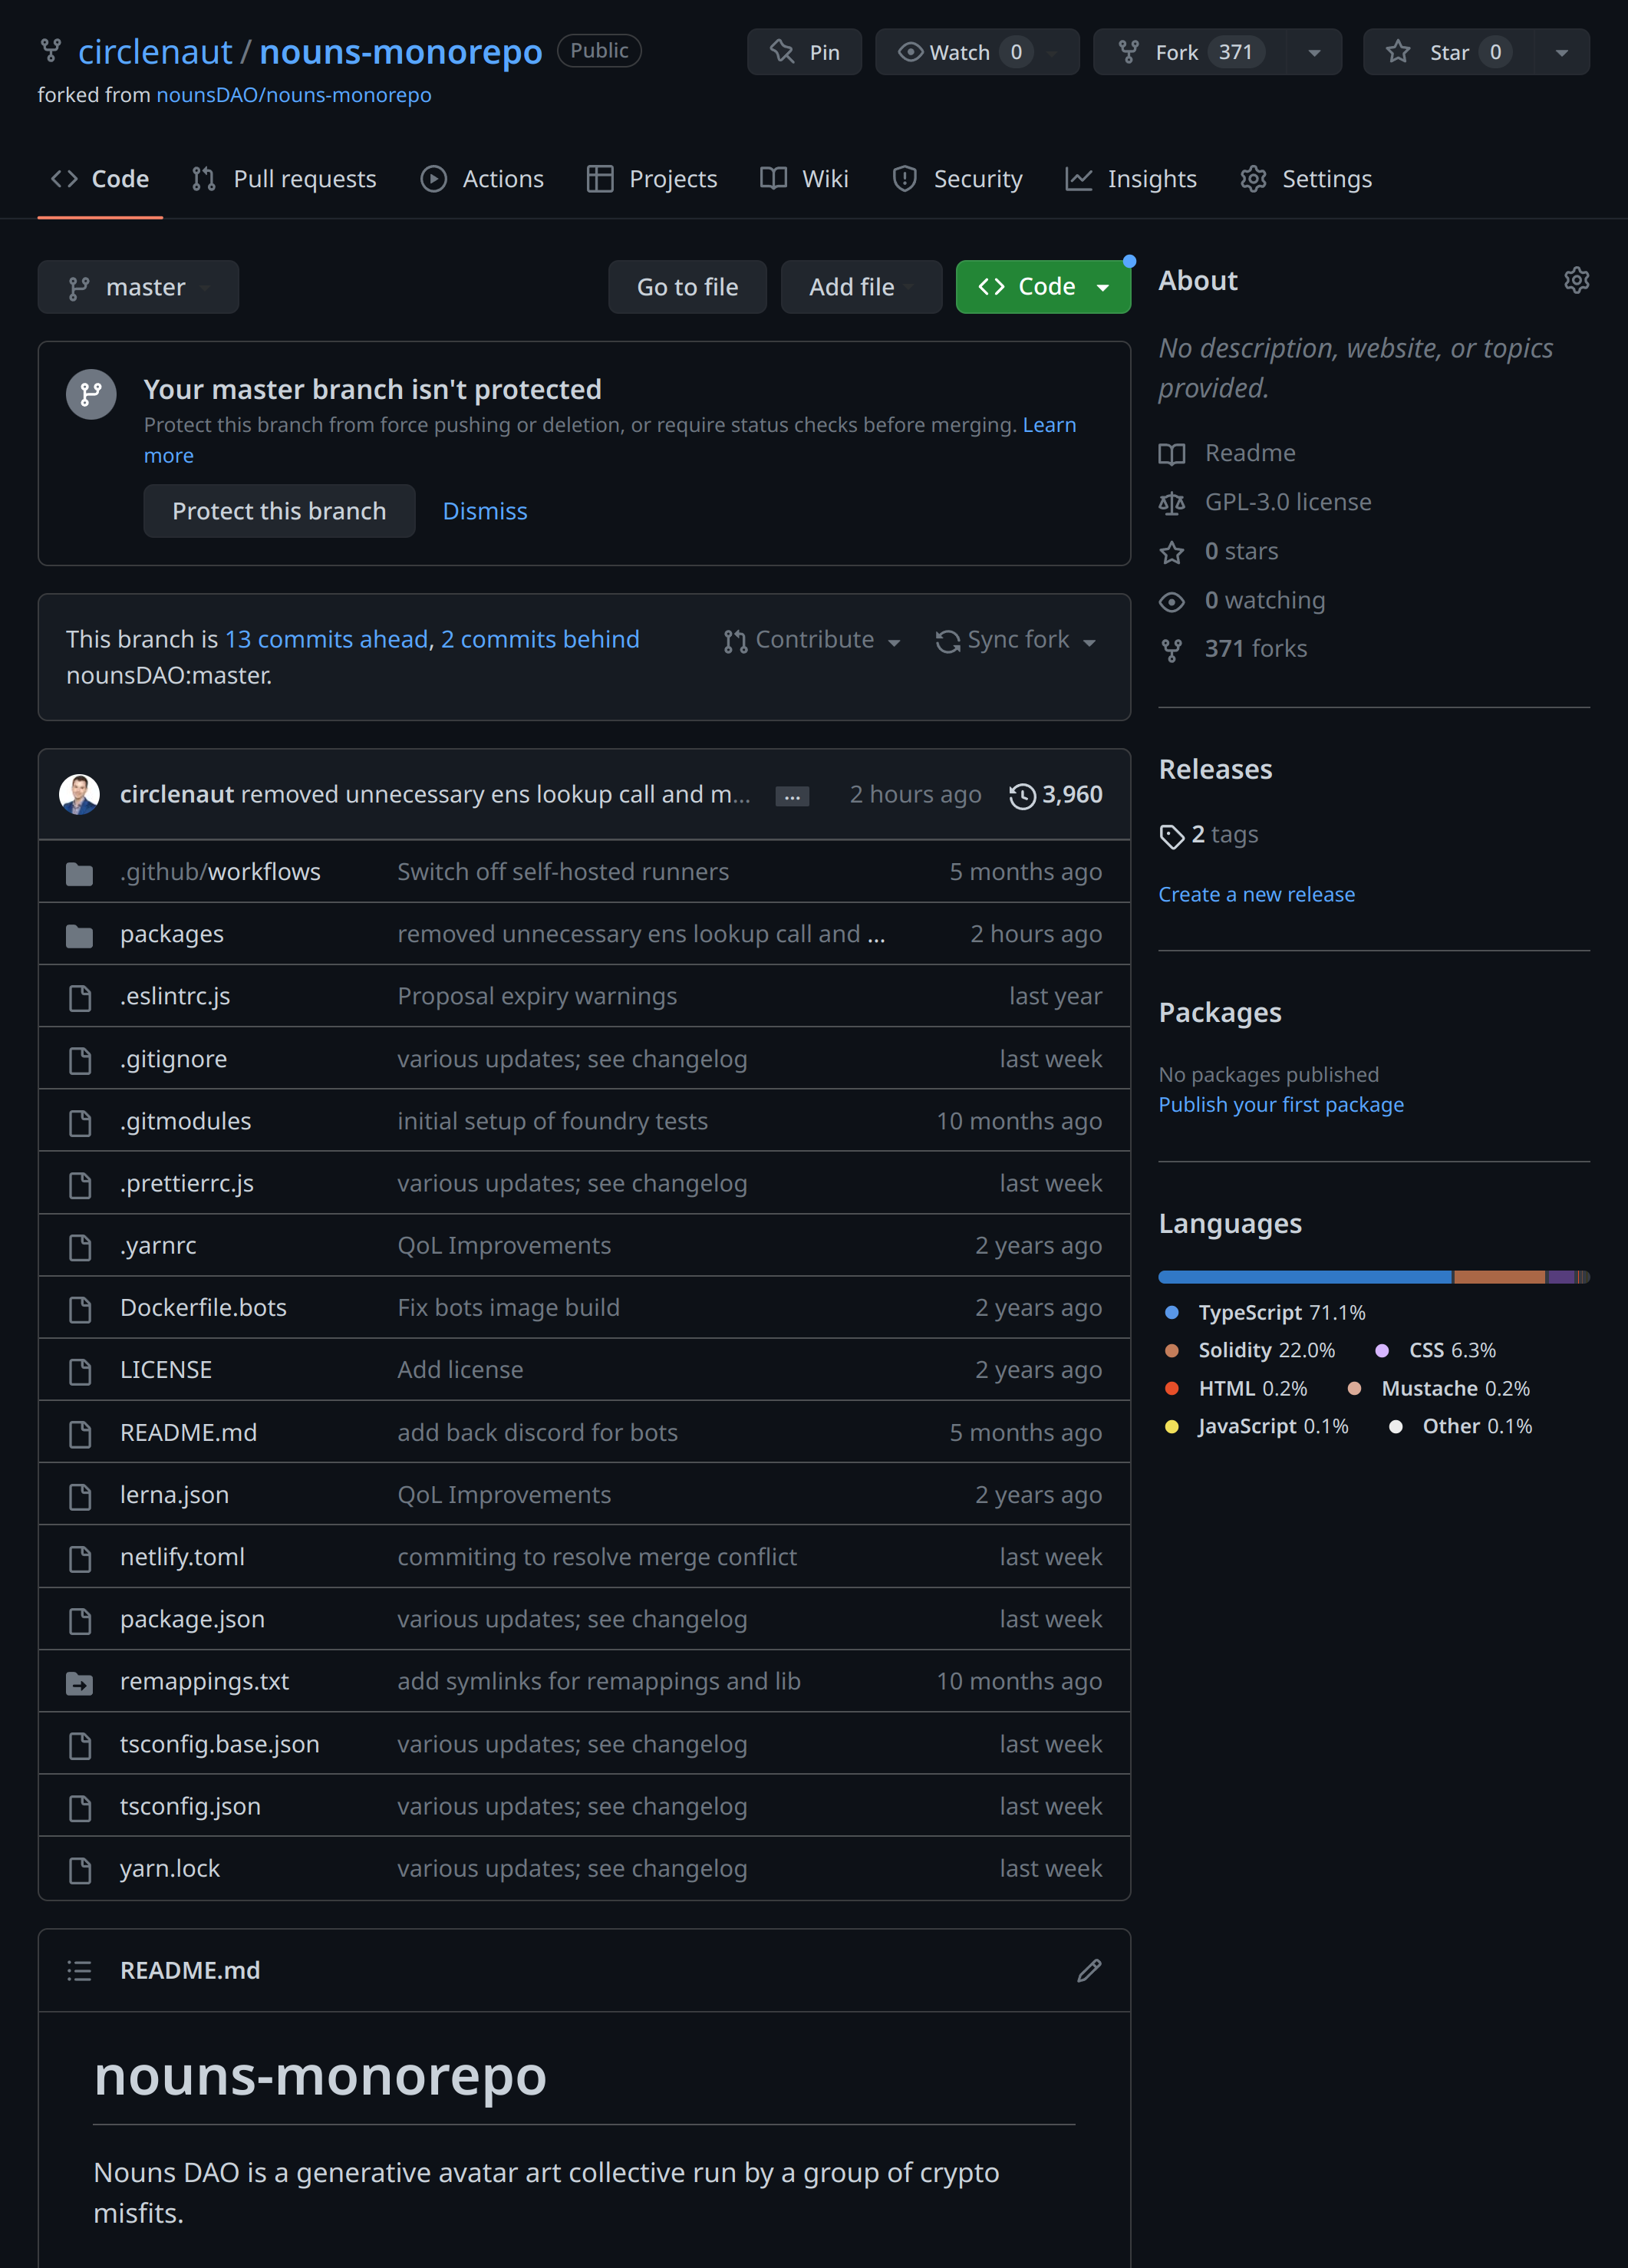Click the TypeScript segment of language bar
Image resolution: width=1628 pixels, height=2268 pixels.
[x=1305, y=1277]
